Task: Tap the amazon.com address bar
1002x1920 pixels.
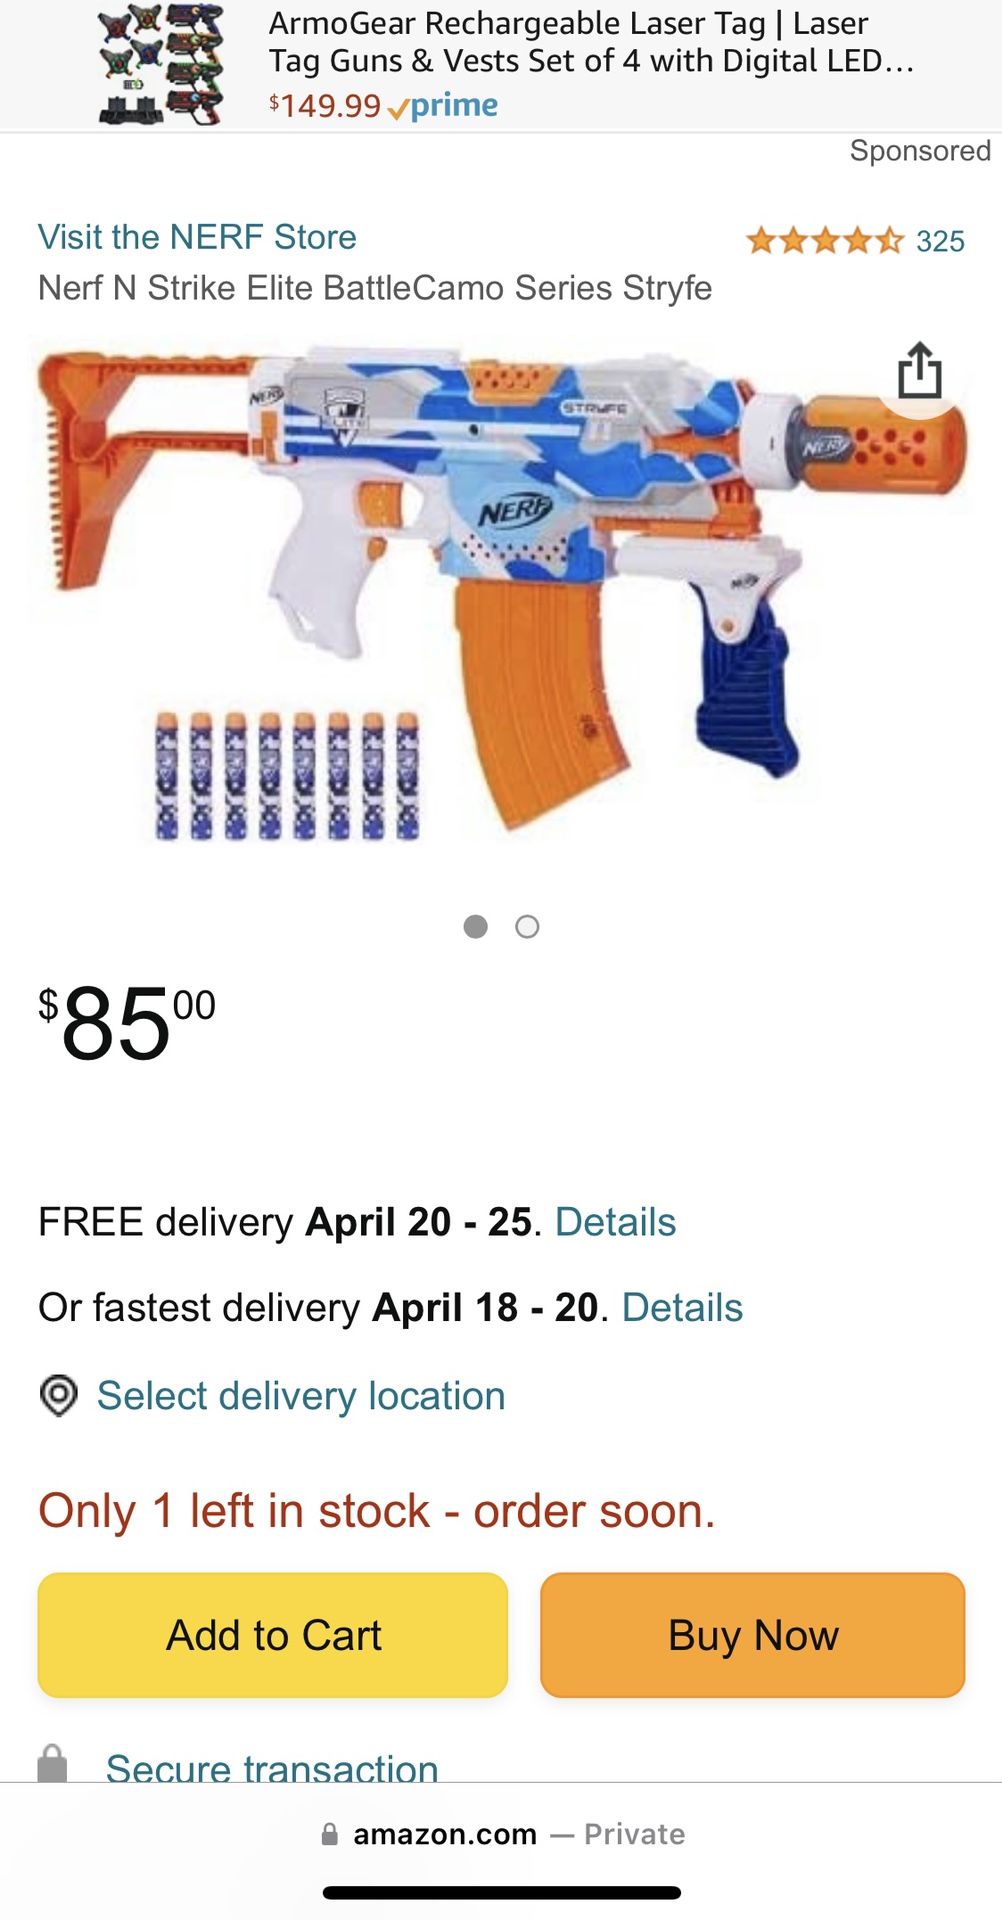Action: tap(502, 1834)
